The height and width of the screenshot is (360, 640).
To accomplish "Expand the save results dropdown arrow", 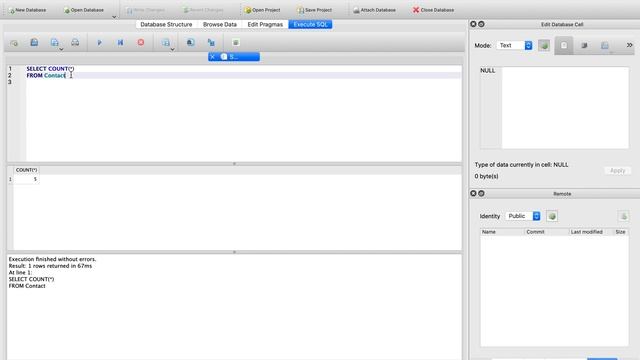I will tap(172, 49).
